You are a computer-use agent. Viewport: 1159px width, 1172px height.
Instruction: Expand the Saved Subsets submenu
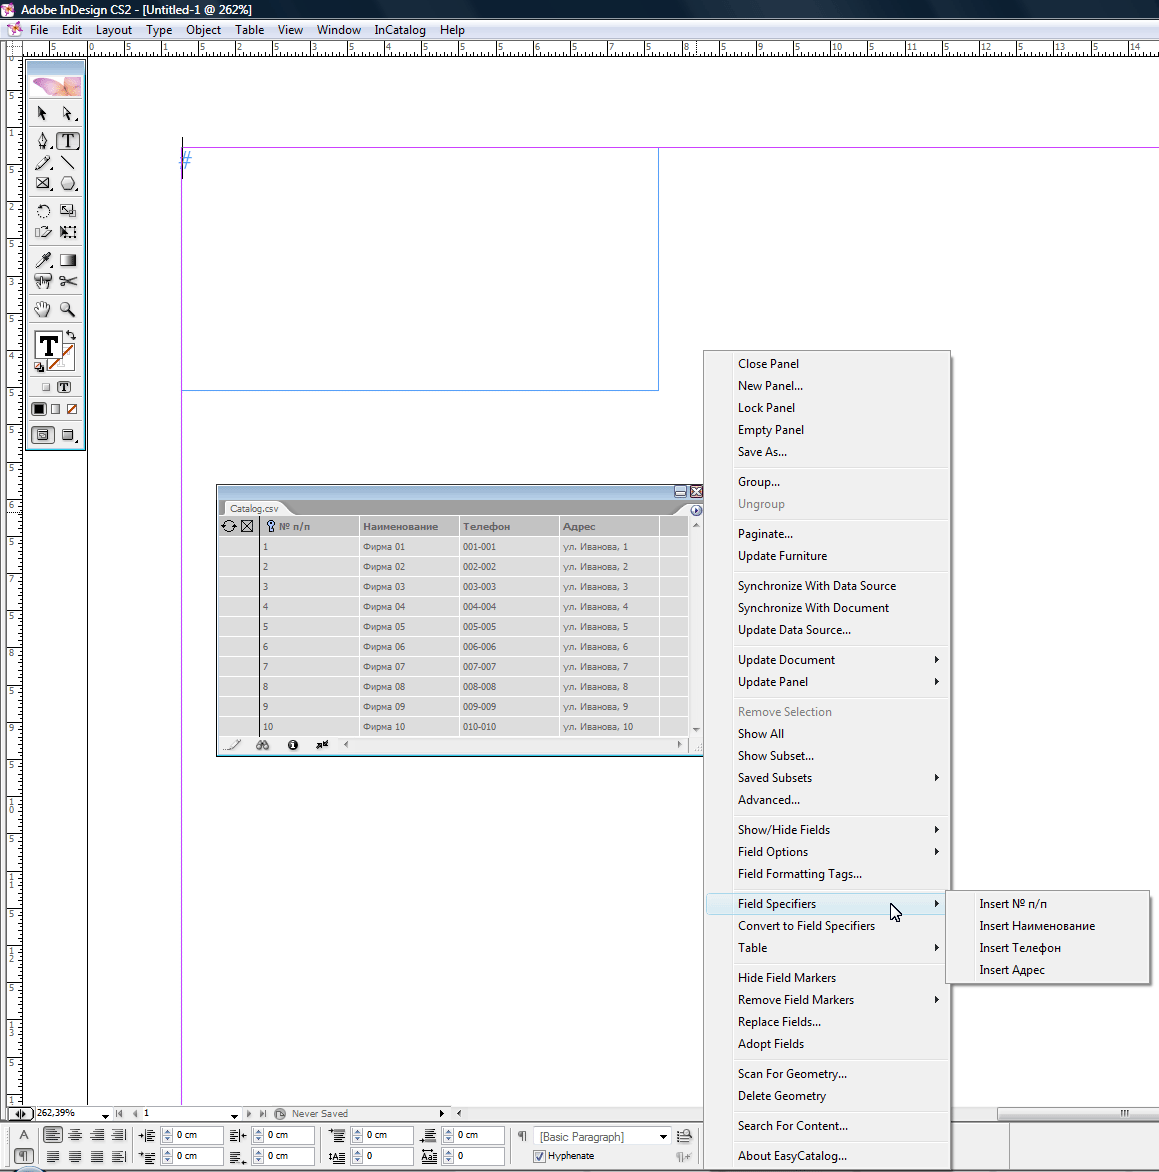pyautogui.click(x=827, y=778)
